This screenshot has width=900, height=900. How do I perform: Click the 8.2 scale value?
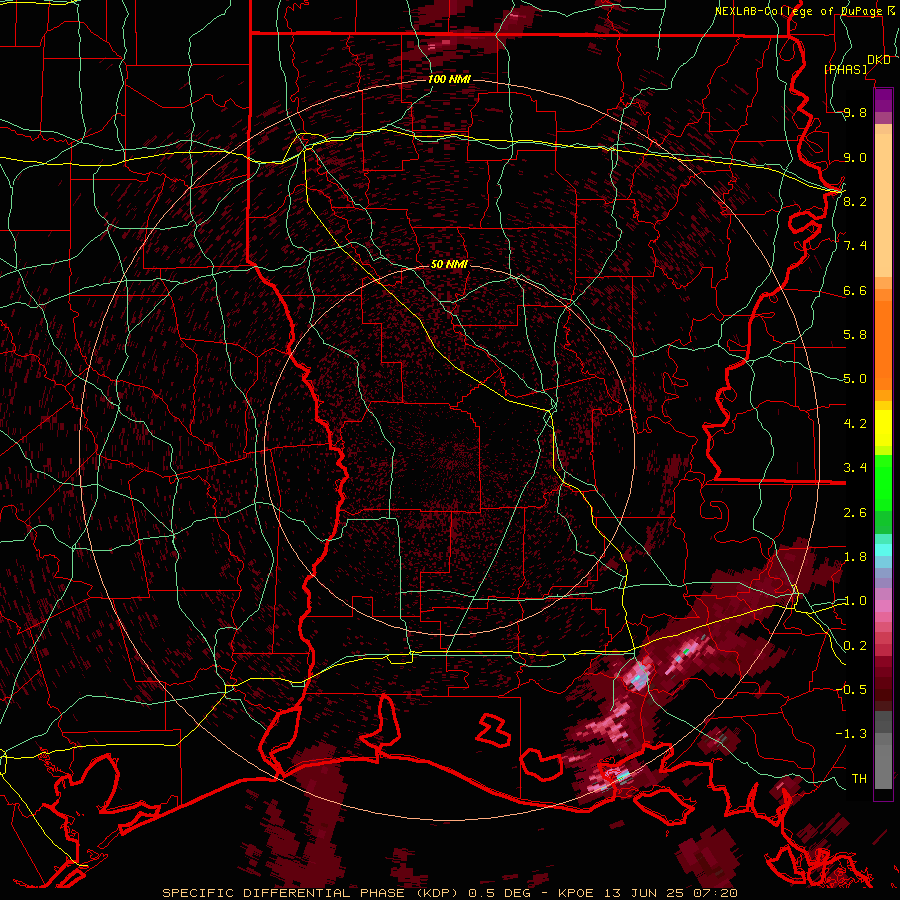[x=855, y=201]
